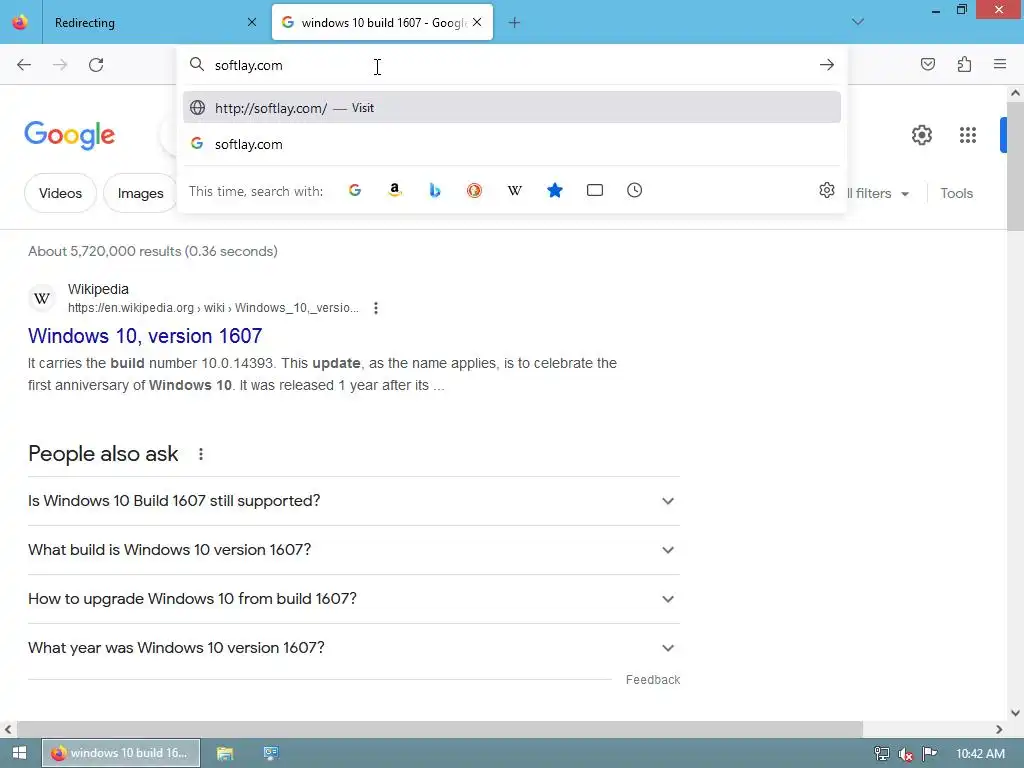
Task: Search this time with Google
Action: click(355, 190)
